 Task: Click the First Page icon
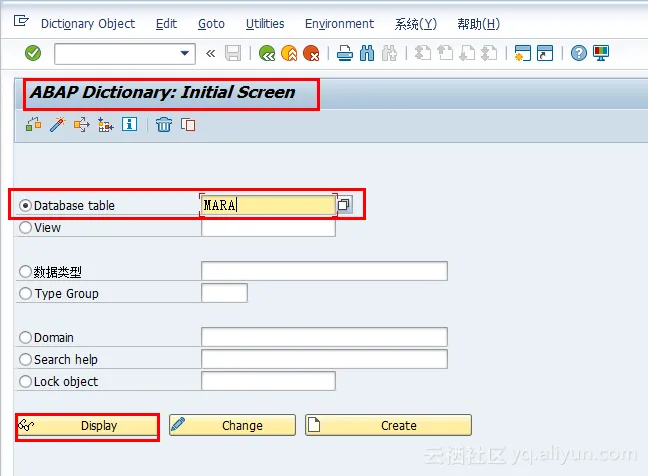423,53
